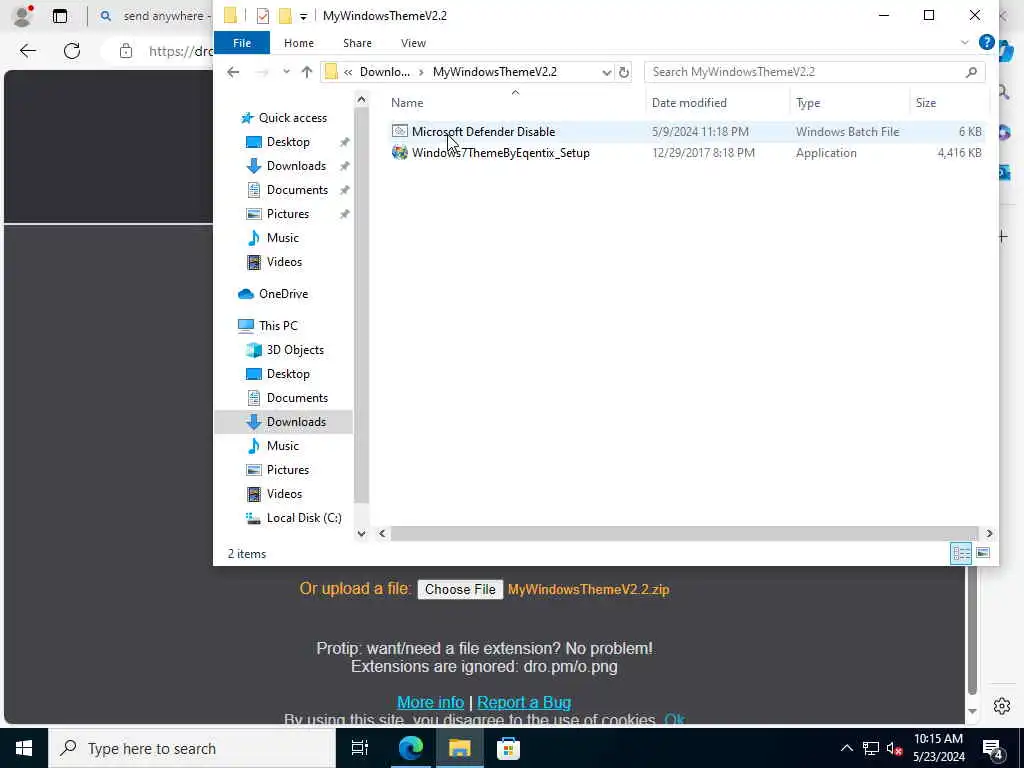Open Task View from taskbar
Viewport: 1024px width, 768px height.
[x=360, y=748]
